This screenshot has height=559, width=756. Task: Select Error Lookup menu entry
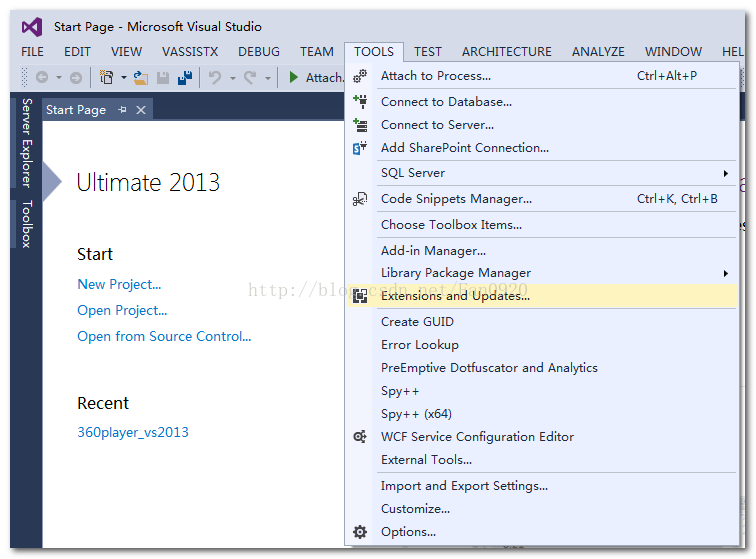click(x=542, y=345)
